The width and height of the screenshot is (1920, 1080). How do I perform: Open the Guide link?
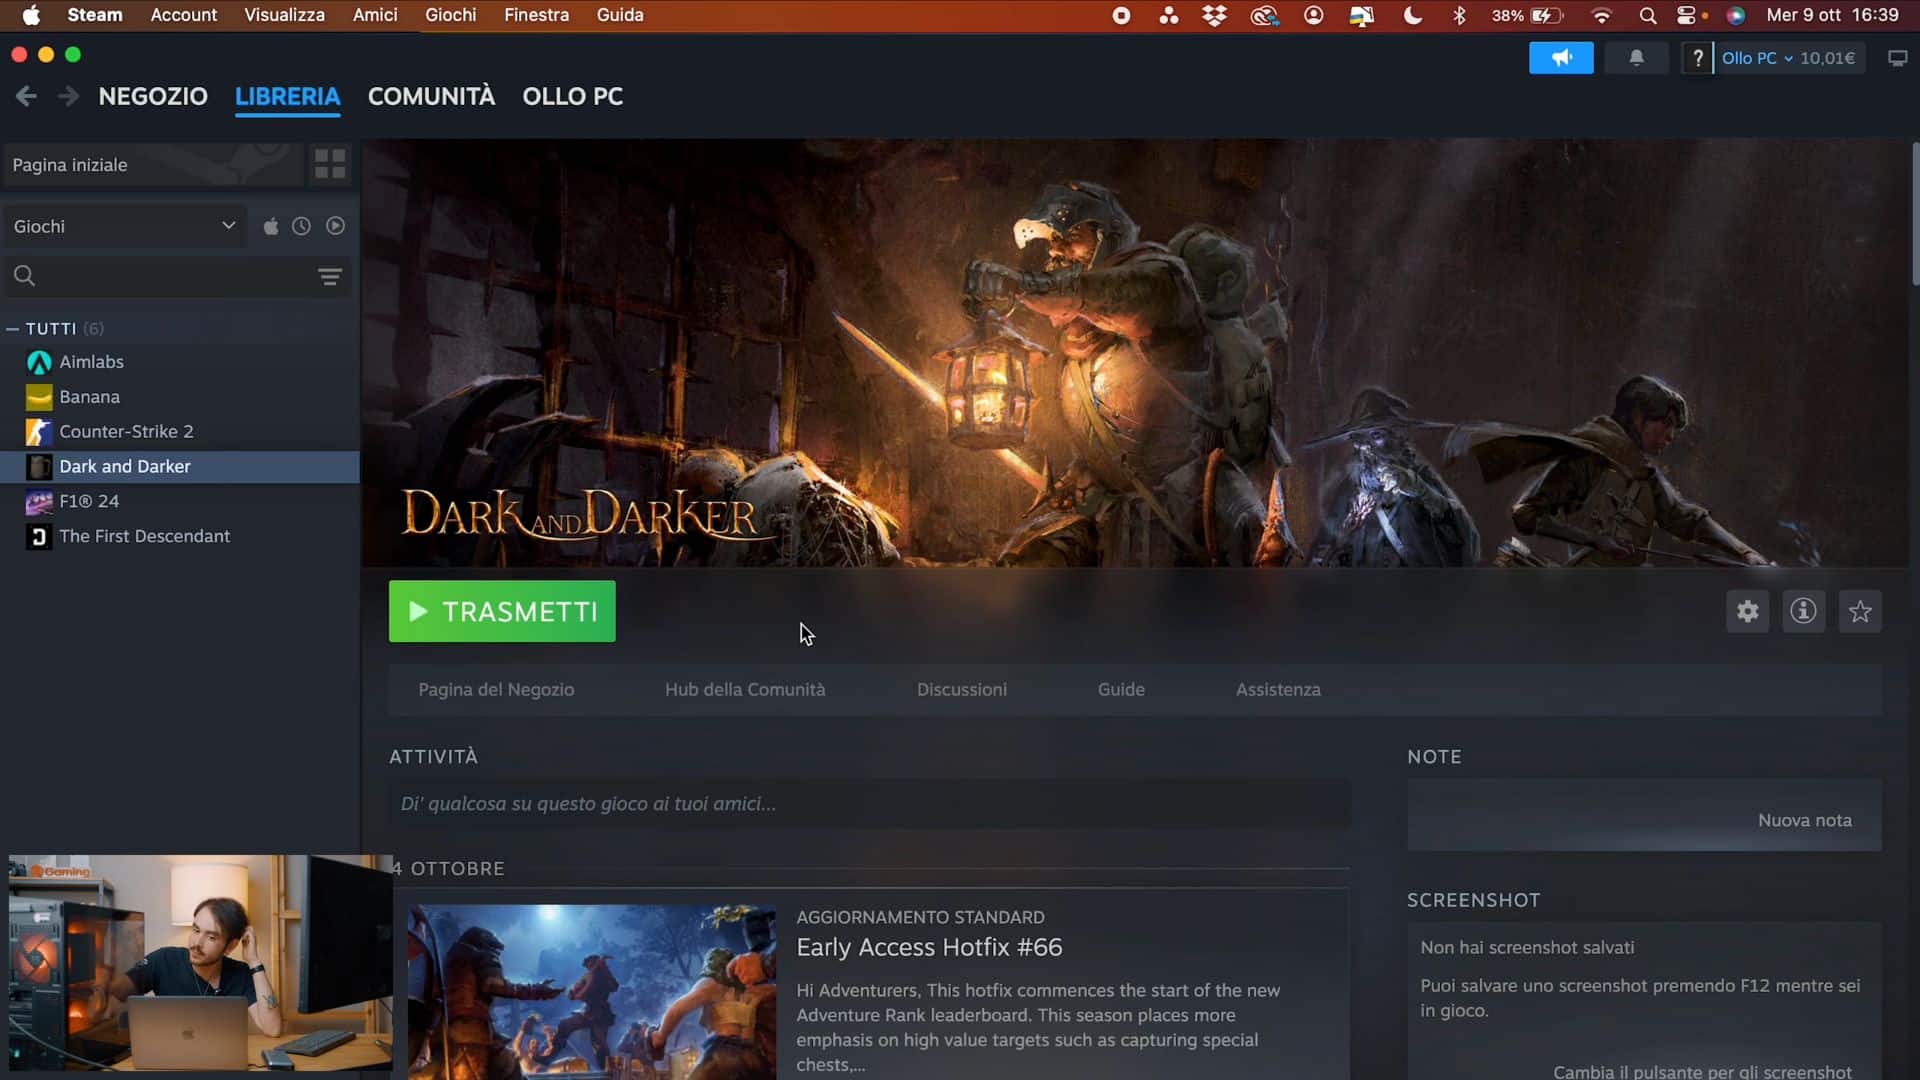pos(1121,689)
